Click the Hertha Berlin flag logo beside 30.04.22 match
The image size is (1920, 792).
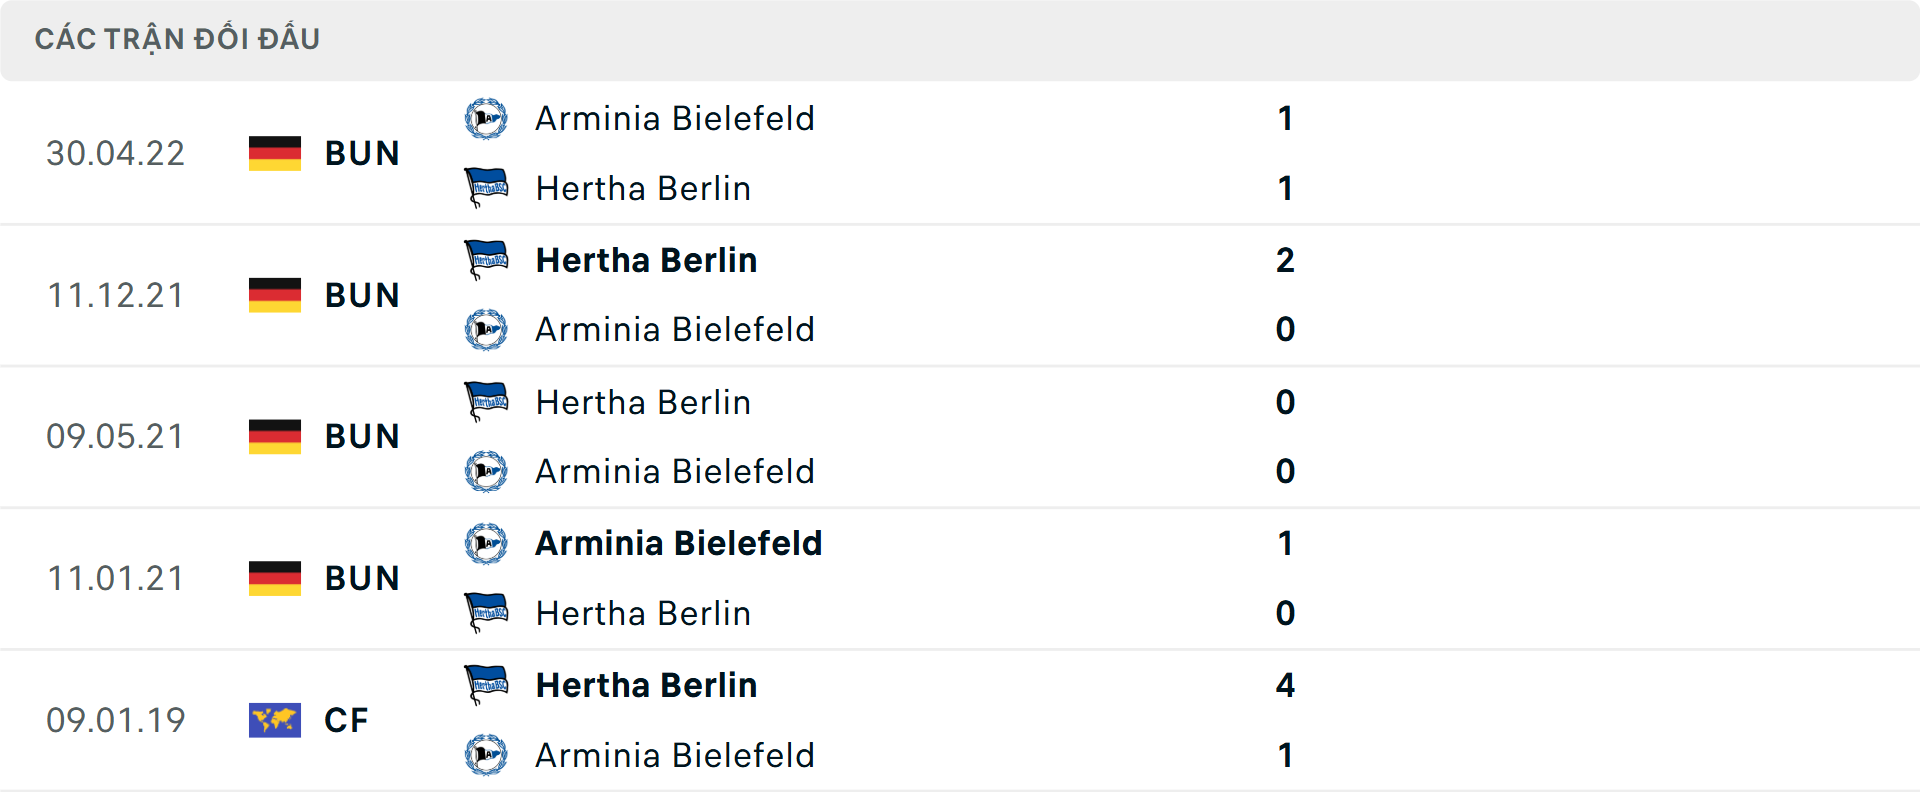(x=487, y=187)
